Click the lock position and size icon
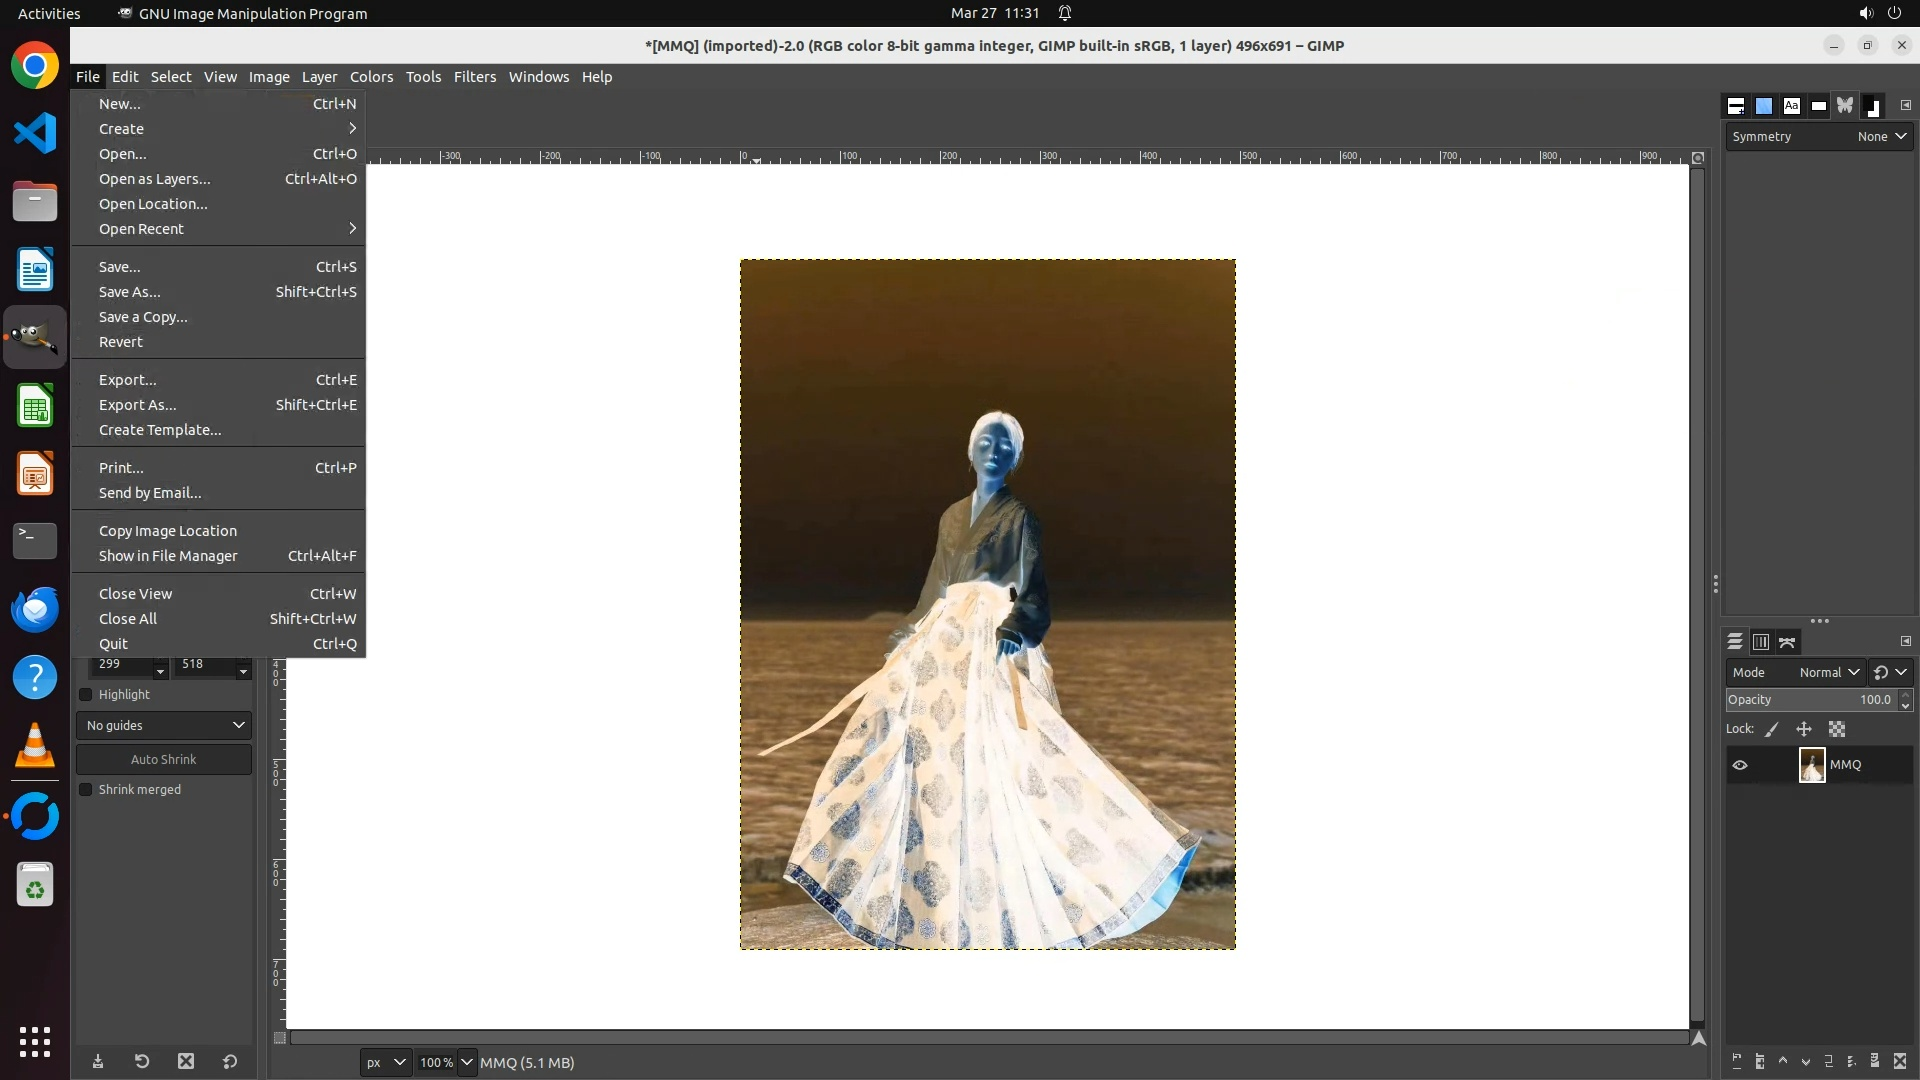The image size is (1920, 1080). point(1804,729)
